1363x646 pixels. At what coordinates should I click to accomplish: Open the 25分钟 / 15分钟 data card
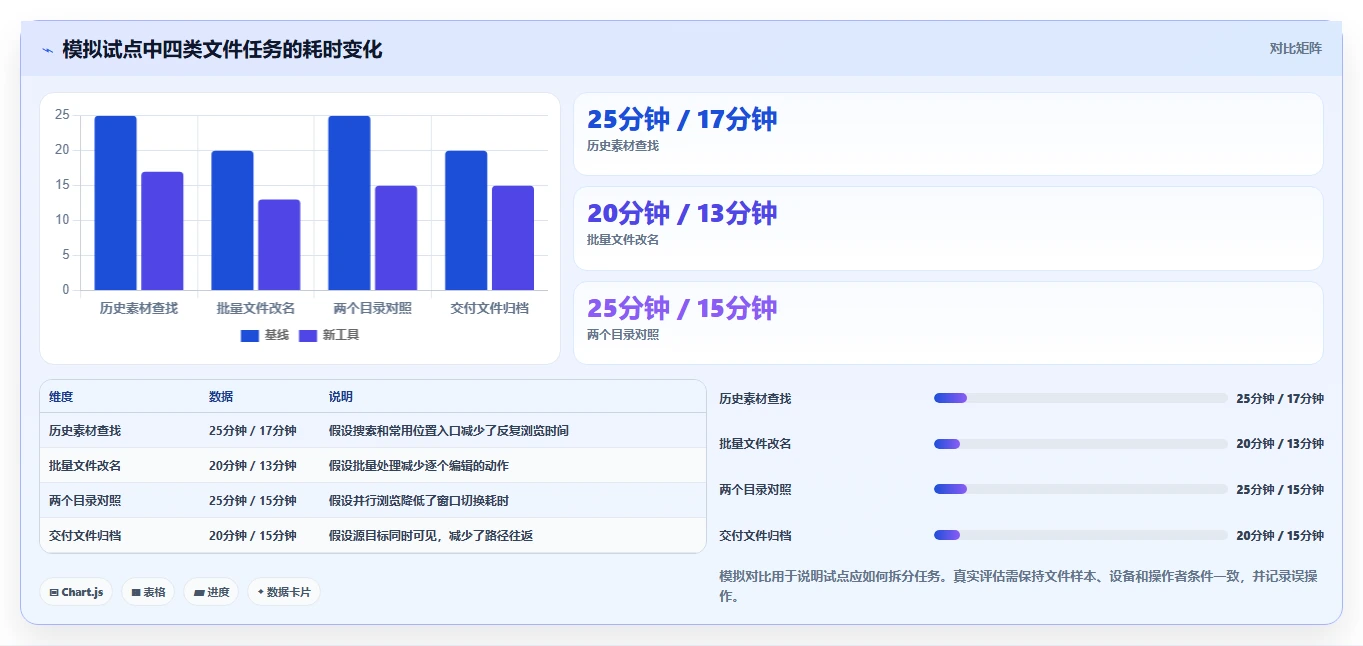(948, 323)
